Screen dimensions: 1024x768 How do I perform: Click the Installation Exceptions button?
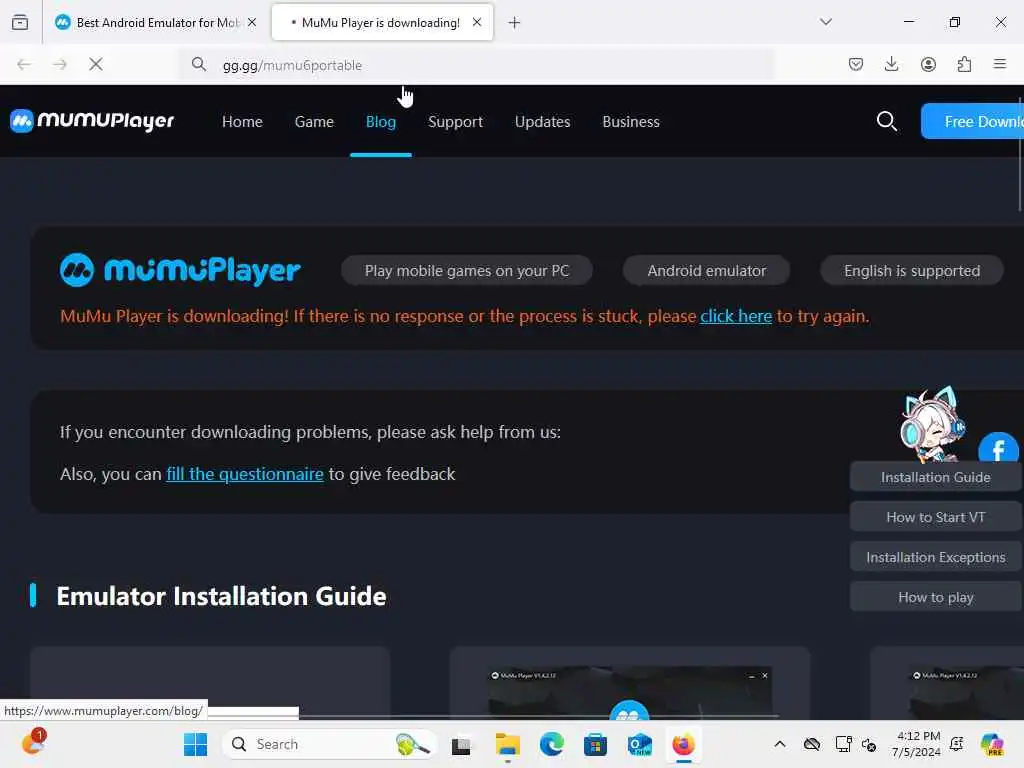[x=935, y=557]
